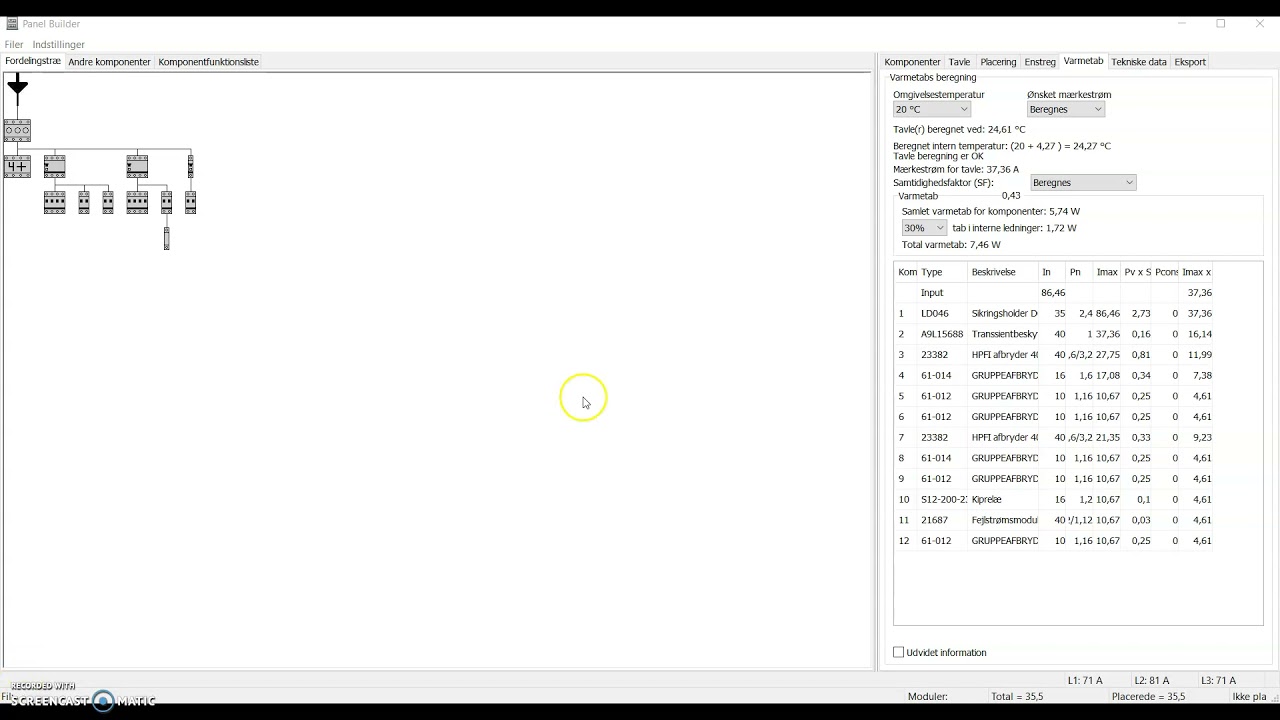Select the three-circle fuse holder component
The height and width of the screenshot is (720, 1280).
point(17,130)
